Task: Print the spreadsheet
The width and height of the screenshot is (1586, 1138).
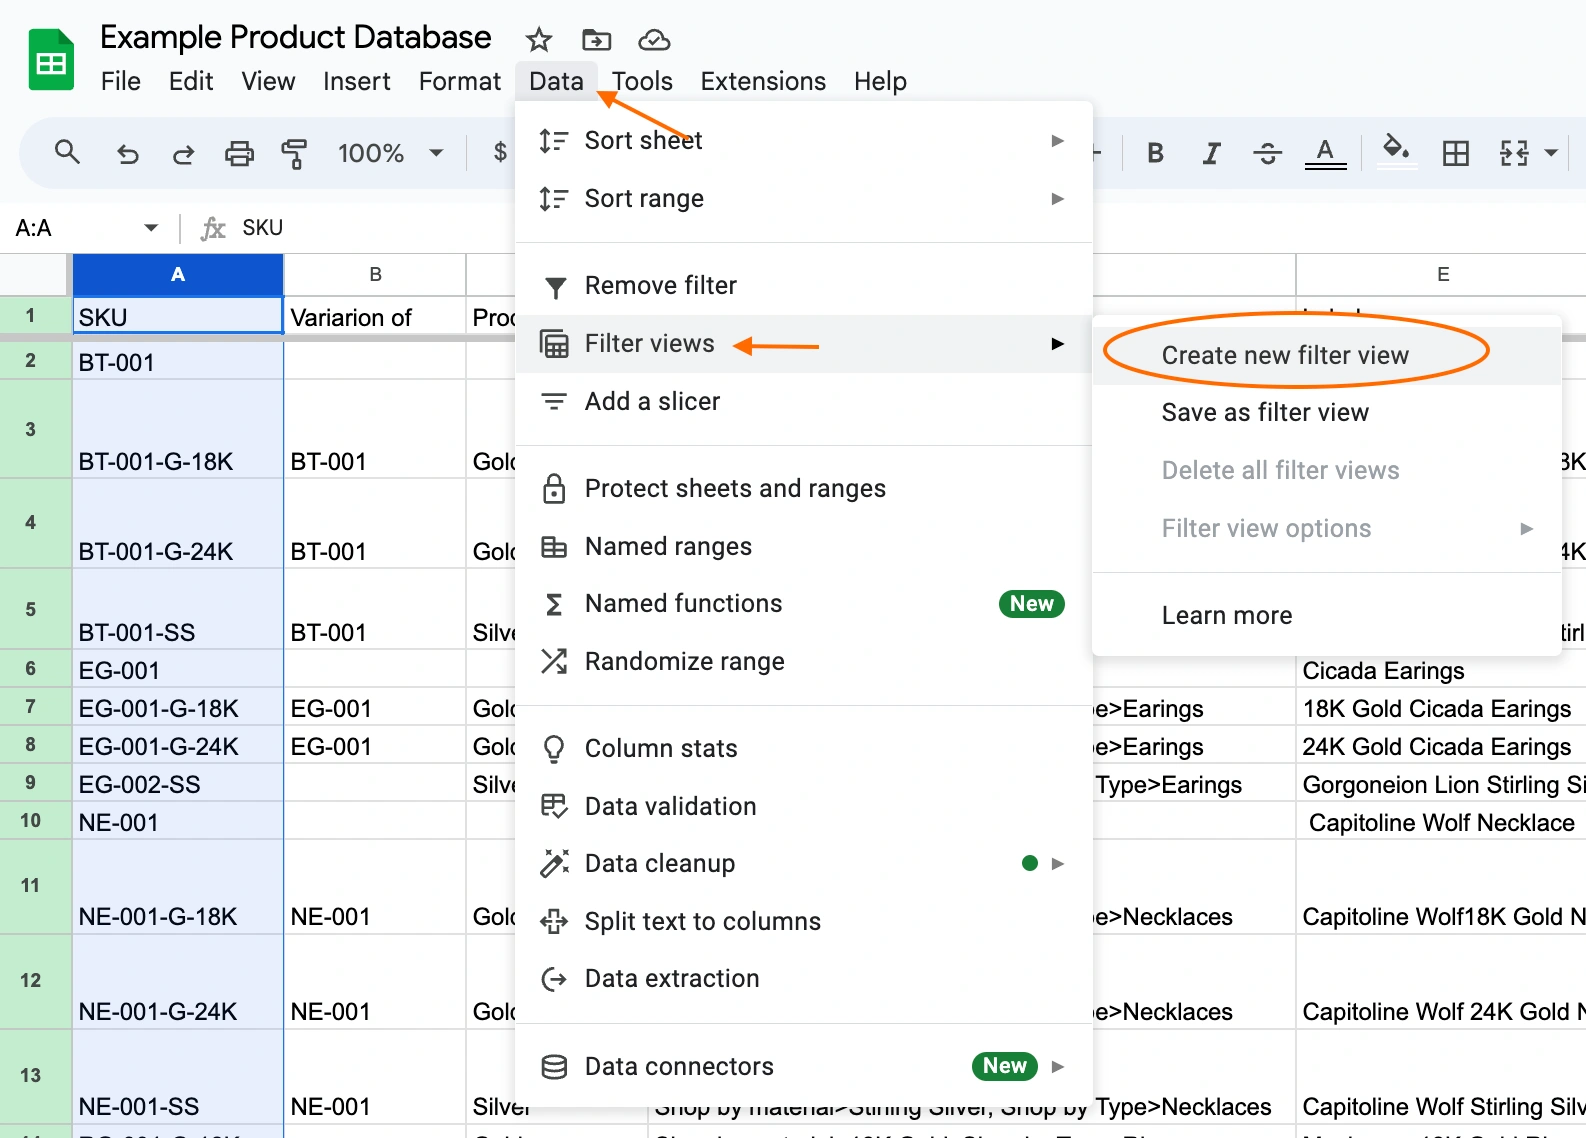Action: click(x=239, y=153)
